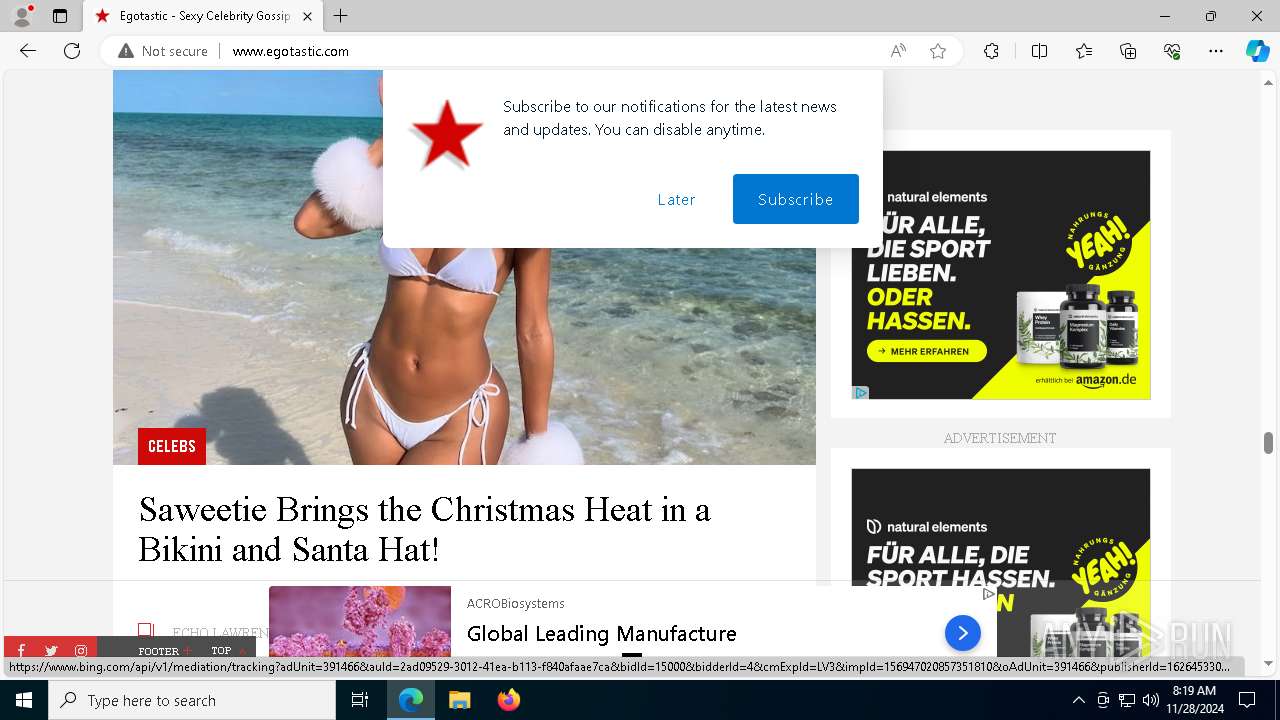Close the Egotastic tab

(307, 16)
